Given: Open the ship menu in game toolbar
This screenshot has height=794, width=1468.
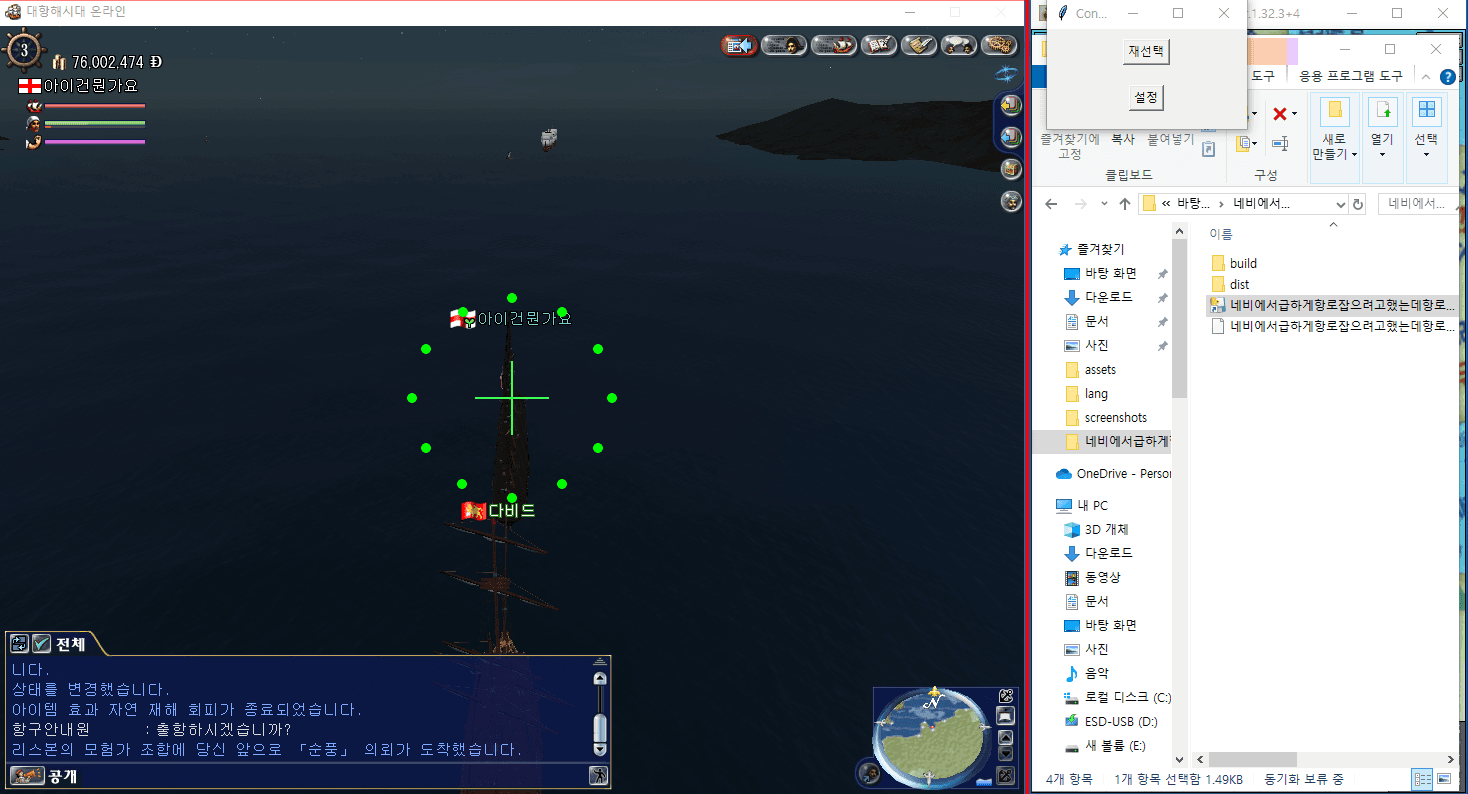Looking at the screenshot, I should [x=834, y=45].
